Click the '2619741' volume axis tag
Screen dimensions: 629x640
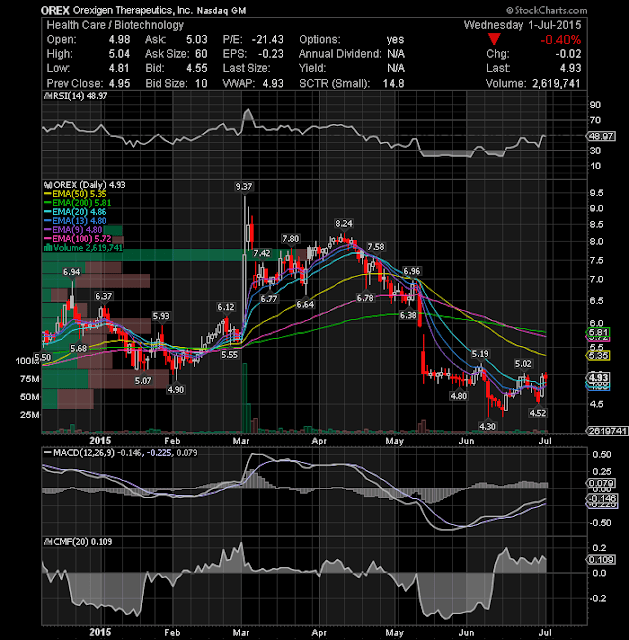pyautogui.click(x=607, y=431)
